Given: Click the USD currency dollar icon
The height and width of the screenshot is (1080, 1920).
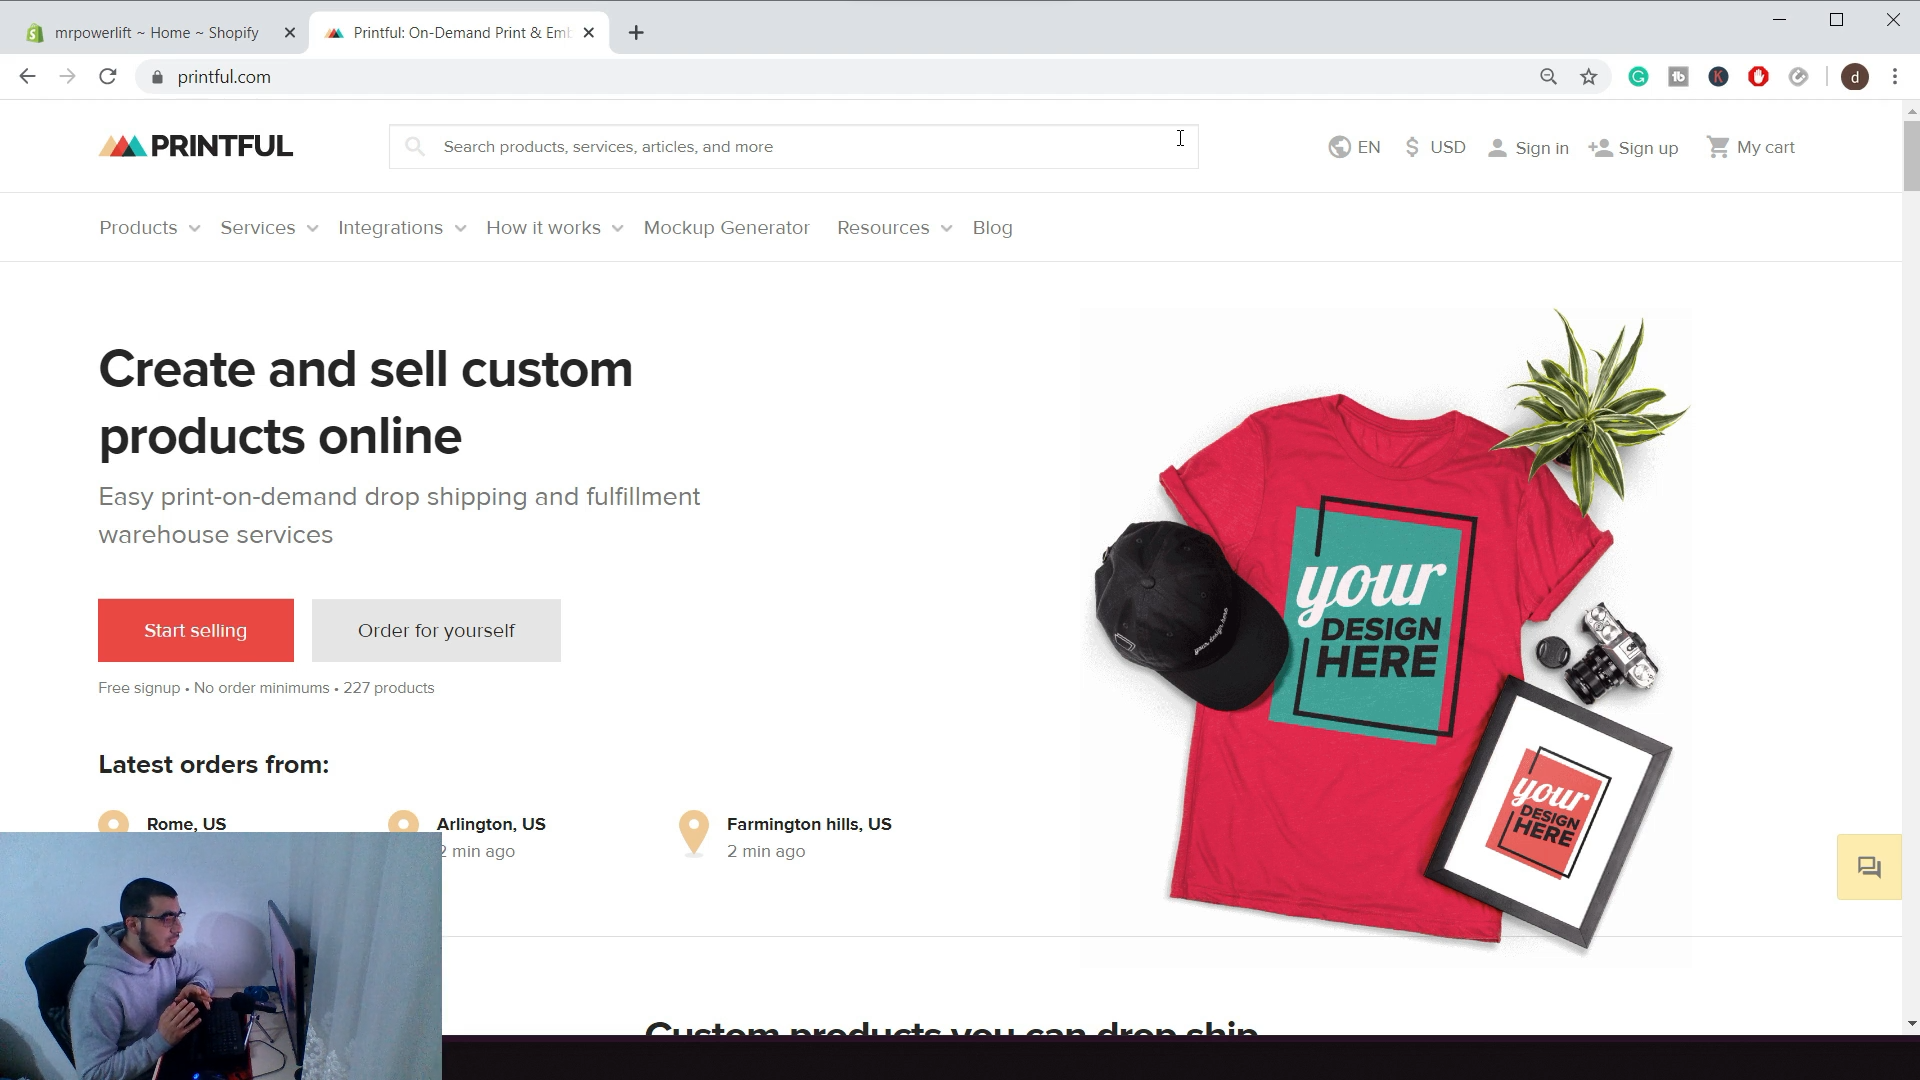Looking at the screenshot, I should (x=1412, y=147).
